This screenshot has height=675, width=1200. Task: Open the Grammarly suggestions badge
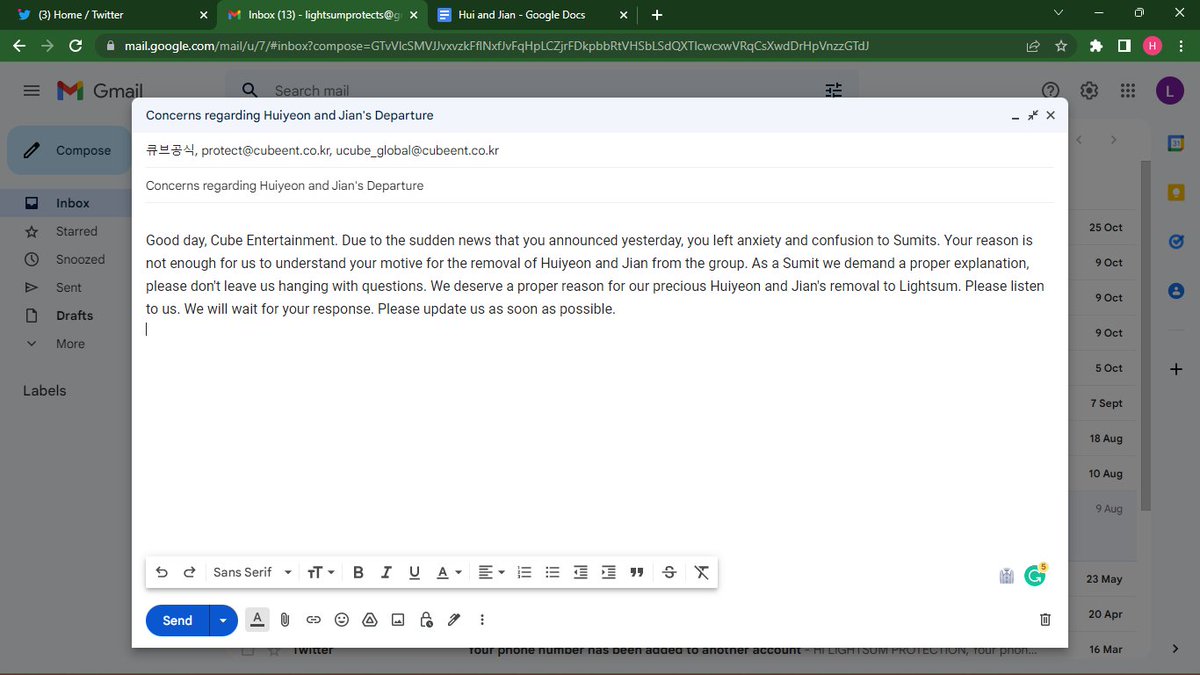pyautogui.click(x=1035, y=575)
